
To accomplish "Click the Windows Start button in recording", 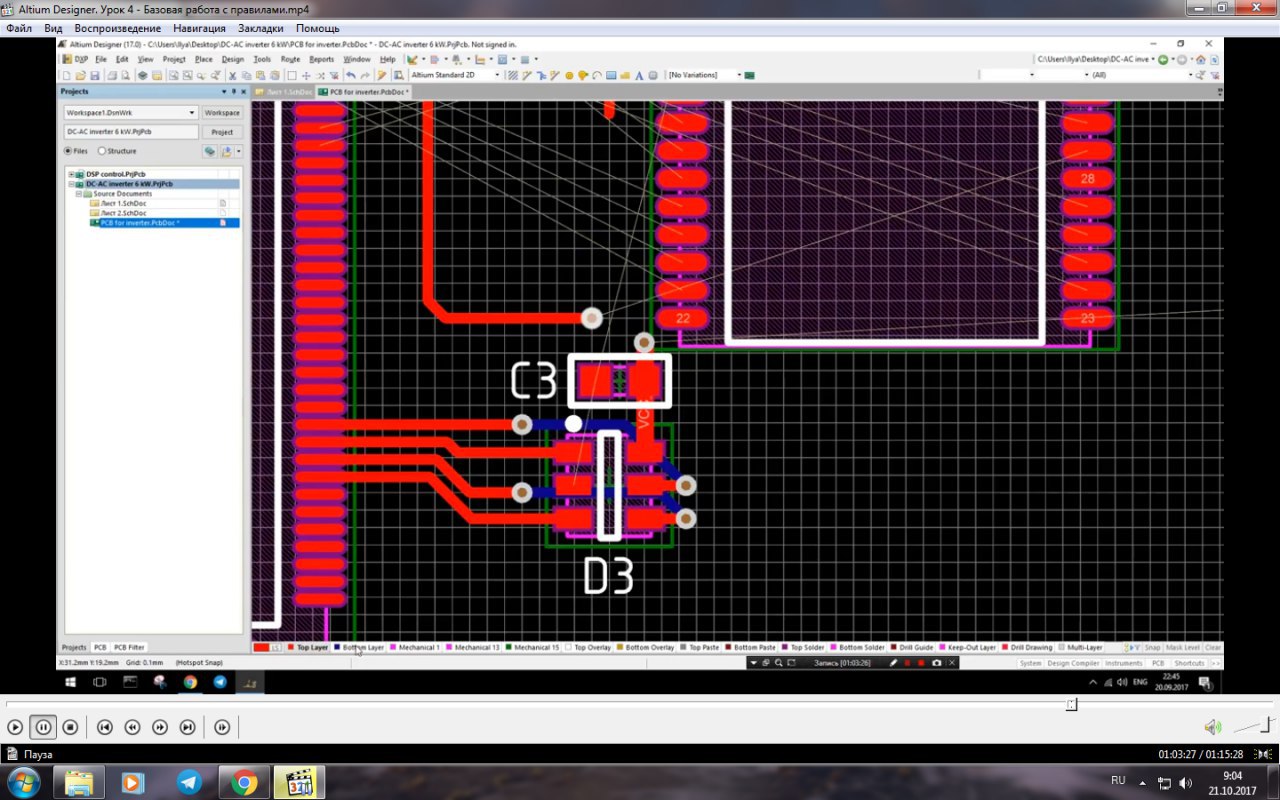I will tap(70, 682).
